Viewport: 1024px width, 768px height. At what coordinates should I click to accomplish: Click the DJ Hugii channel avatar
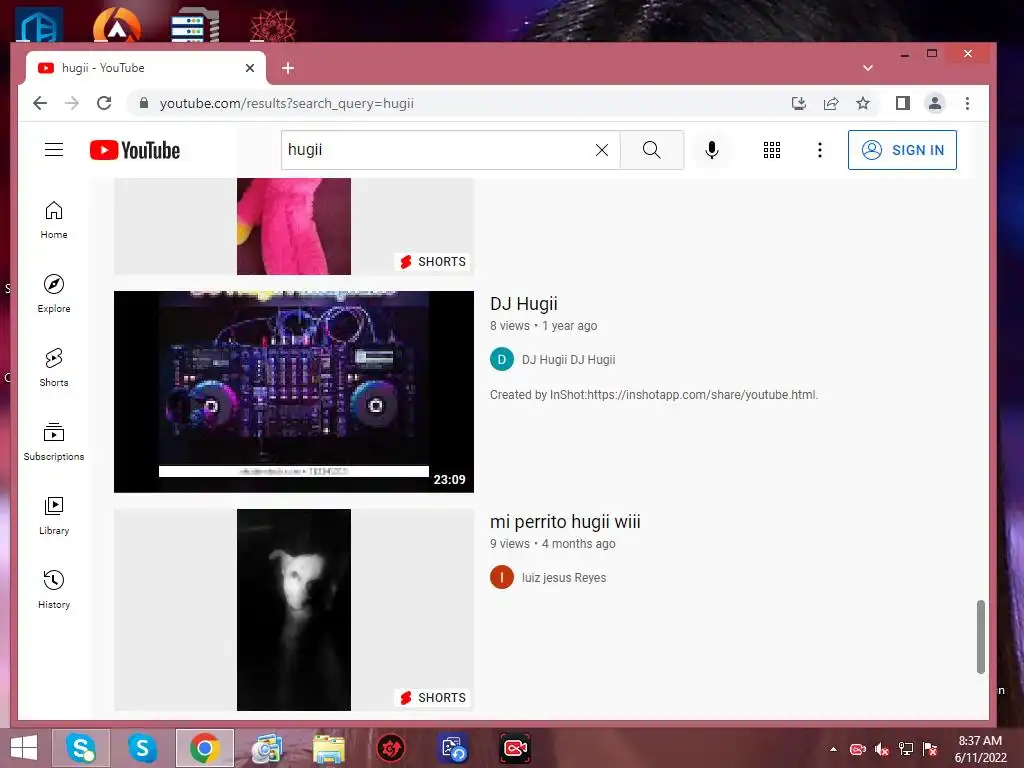[x=502, y=359]
